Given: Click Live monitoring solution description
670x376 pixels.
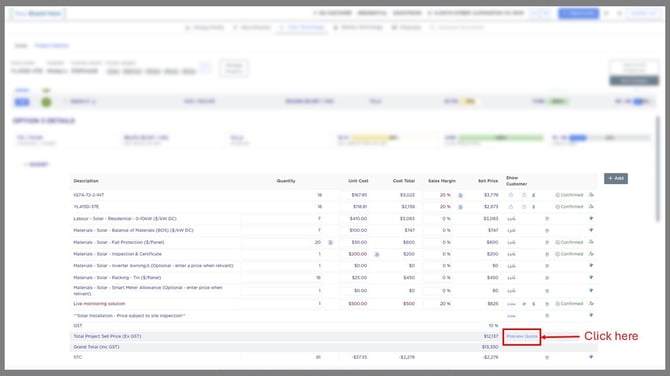Looking at the screenshot, I should 99,304.
